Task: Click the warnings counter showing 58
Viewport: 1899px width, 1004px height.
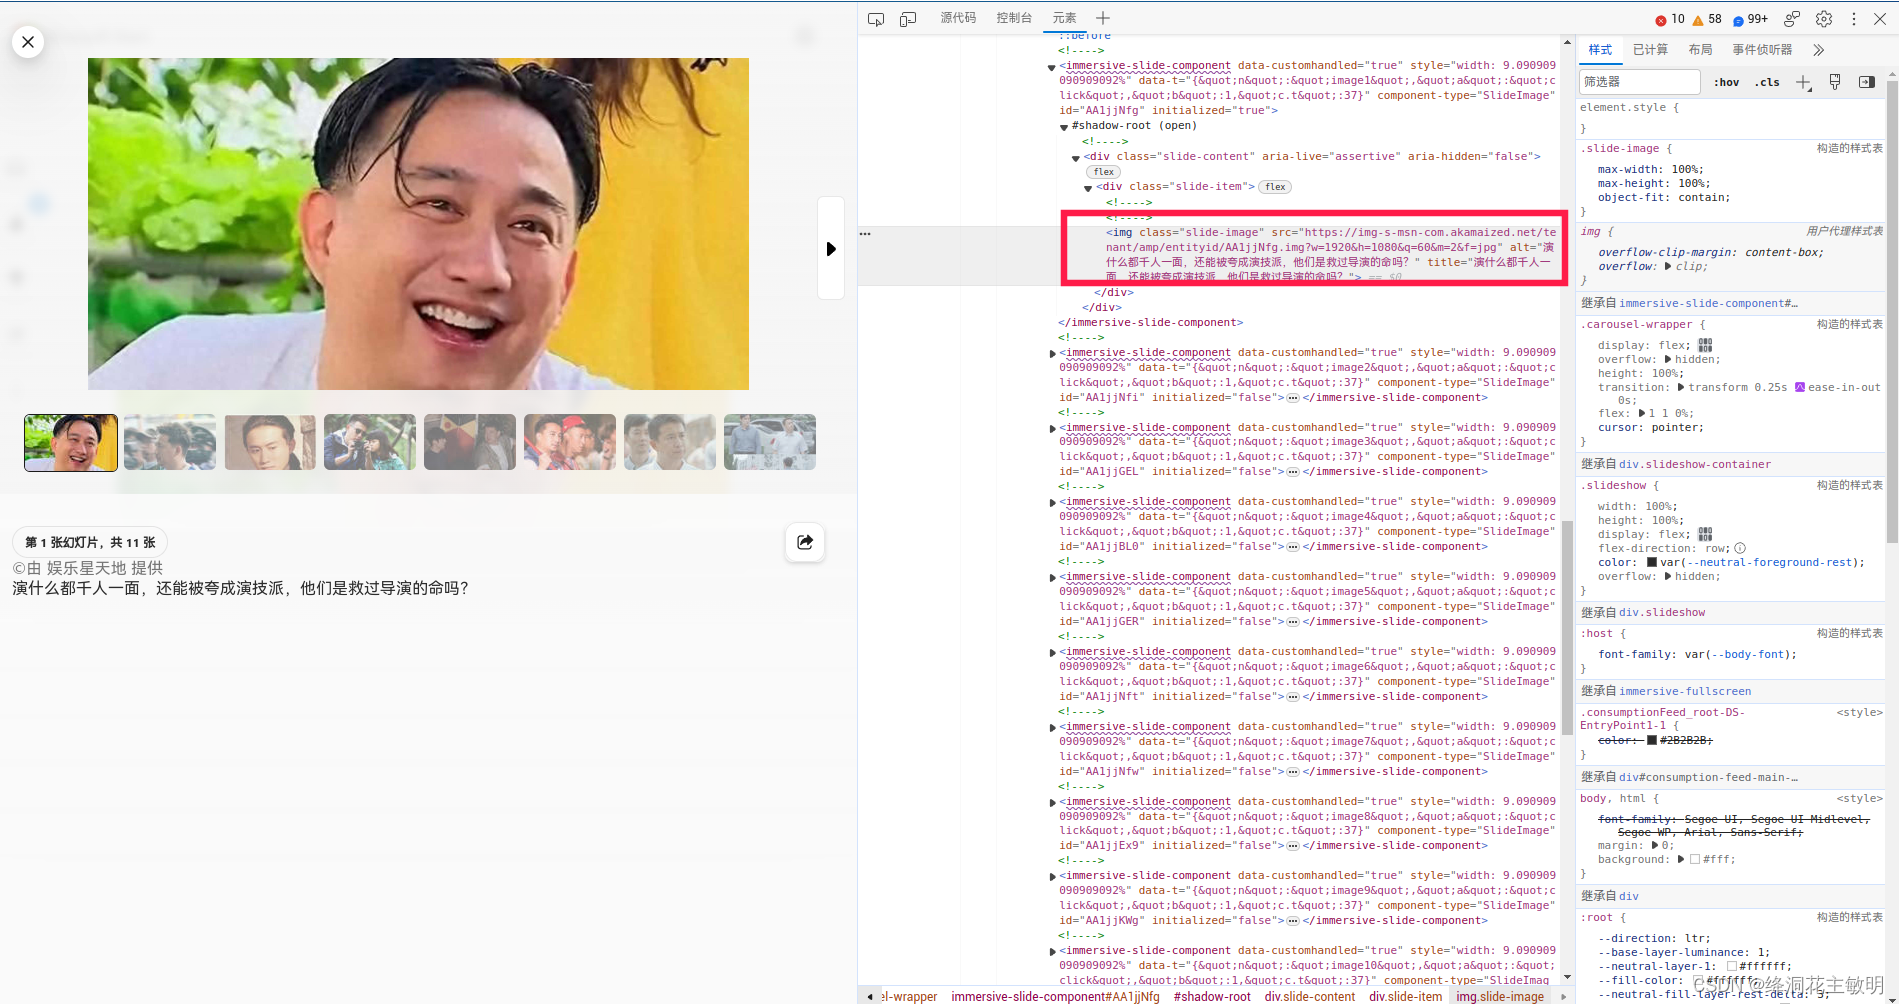Action: click(1707, 19)
